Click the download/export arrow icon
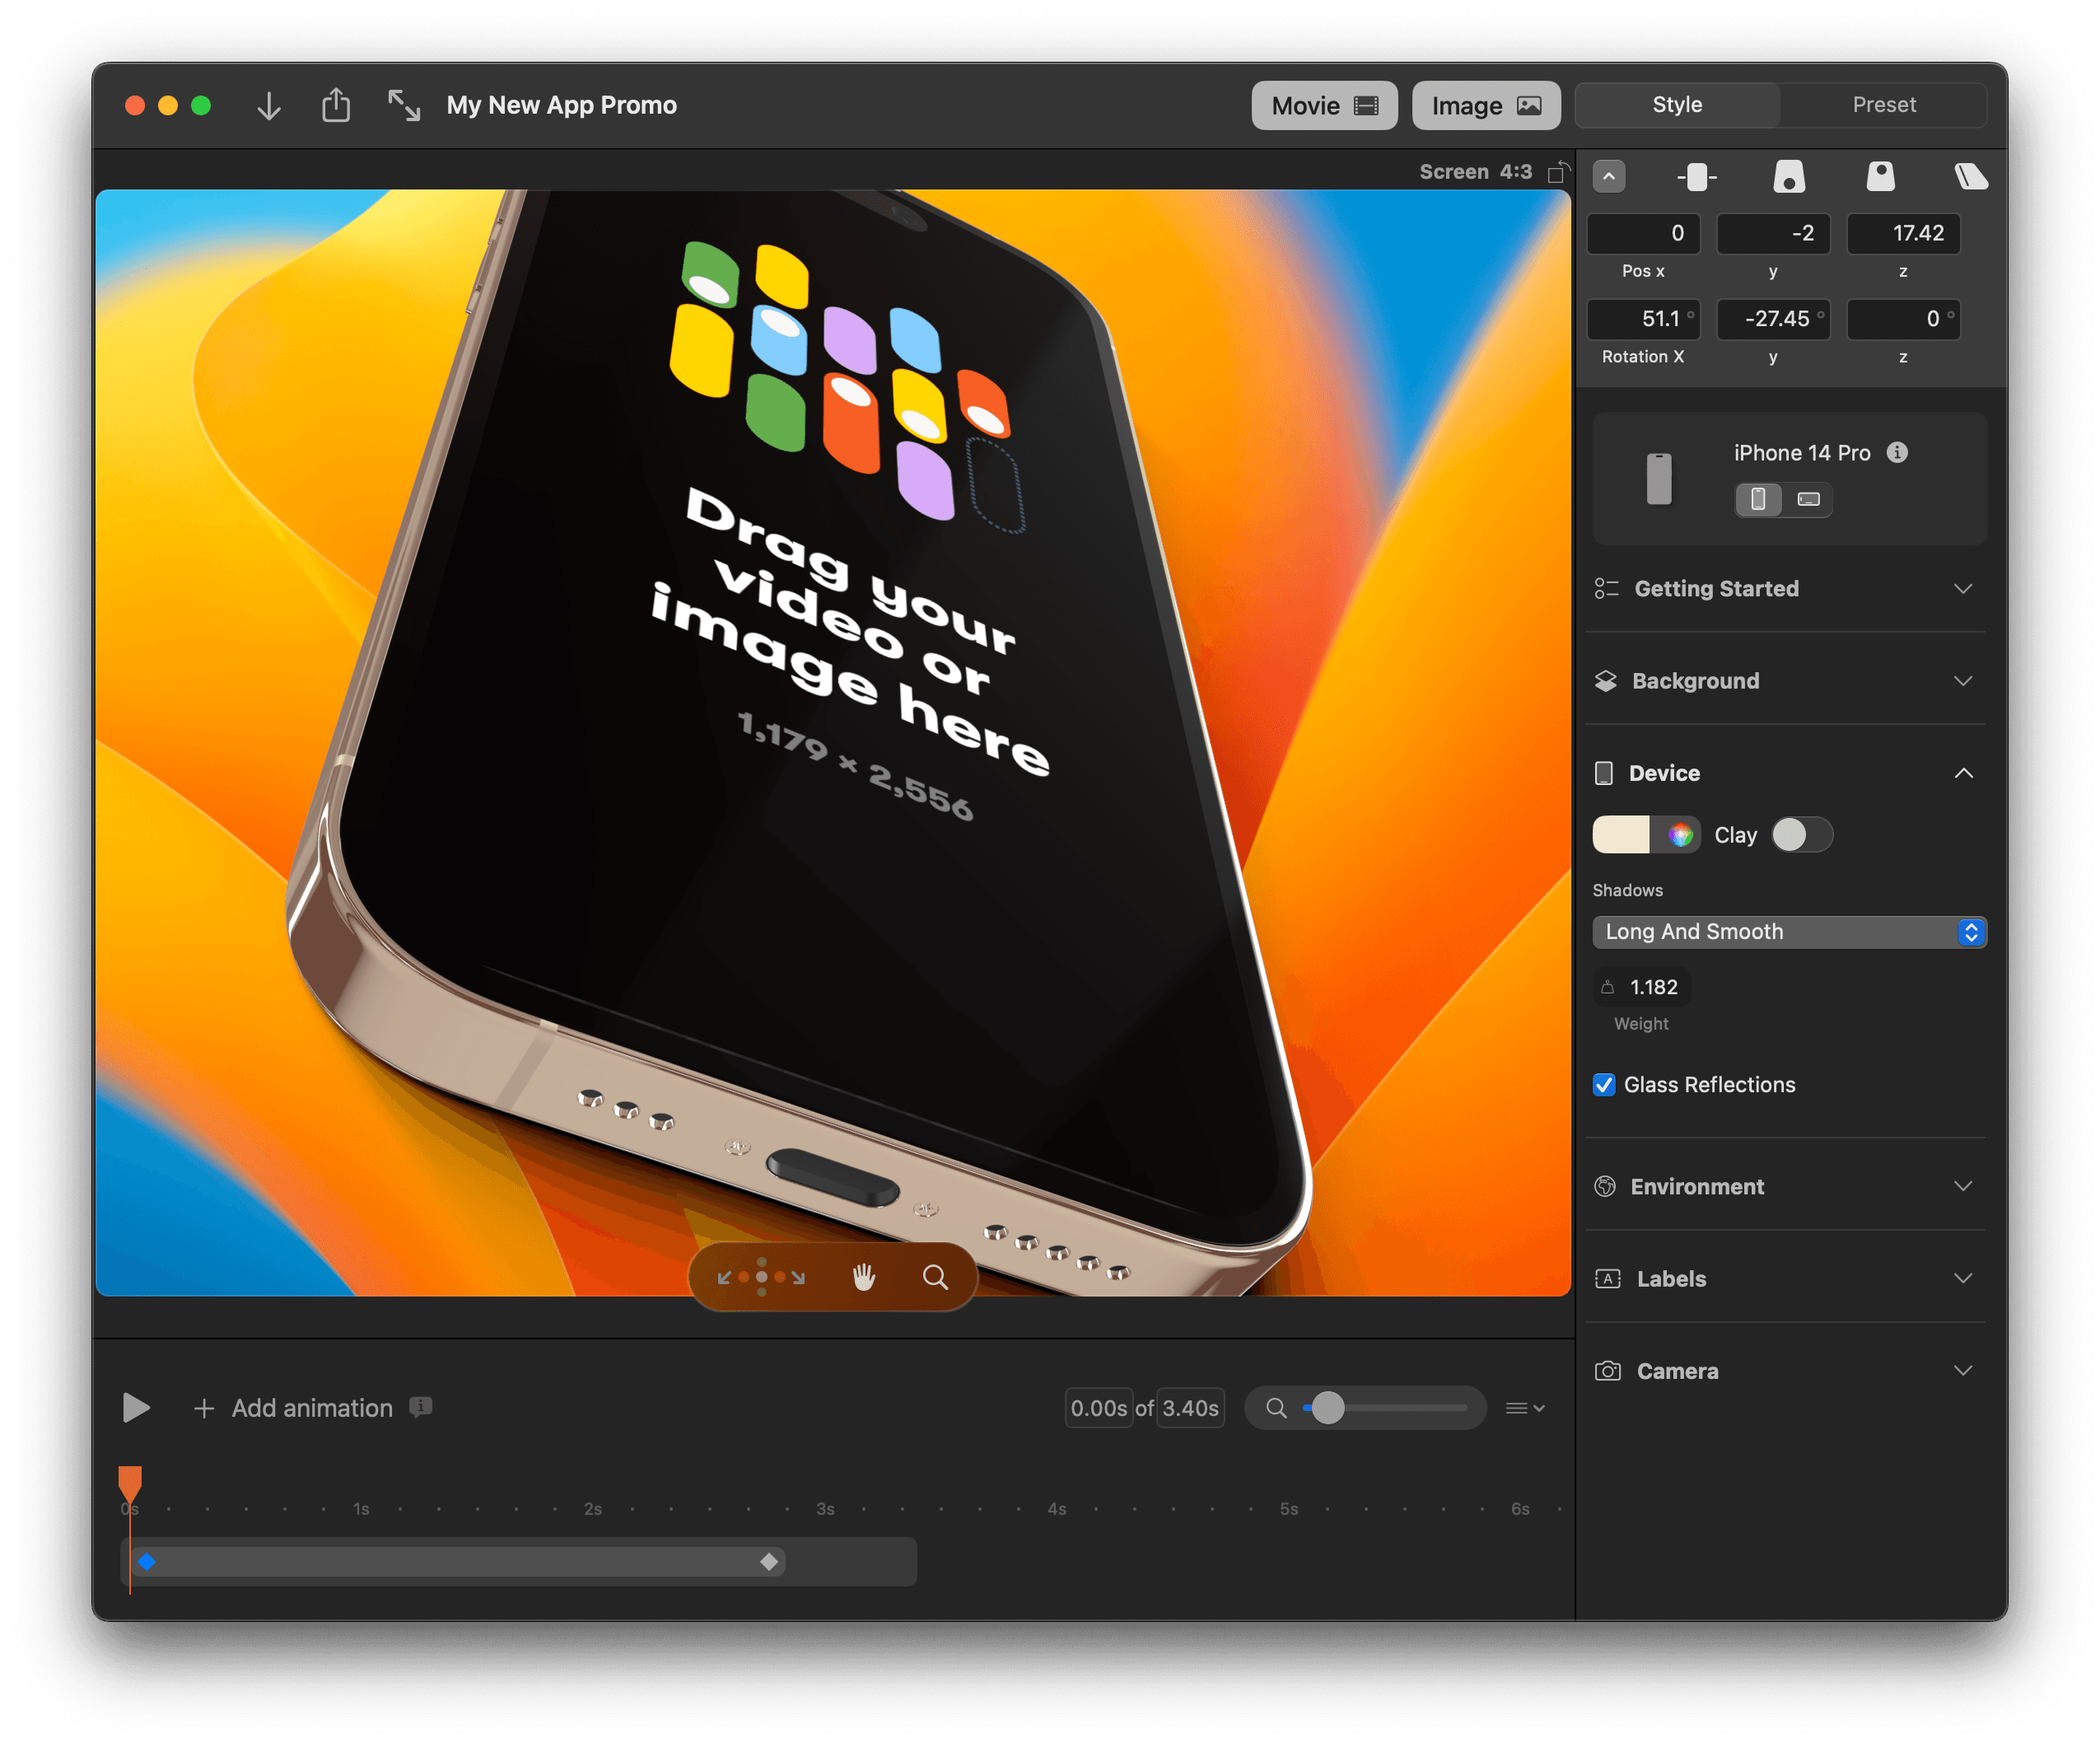2100x1743 pixels. pyautogui.click(x=270, y=106)
